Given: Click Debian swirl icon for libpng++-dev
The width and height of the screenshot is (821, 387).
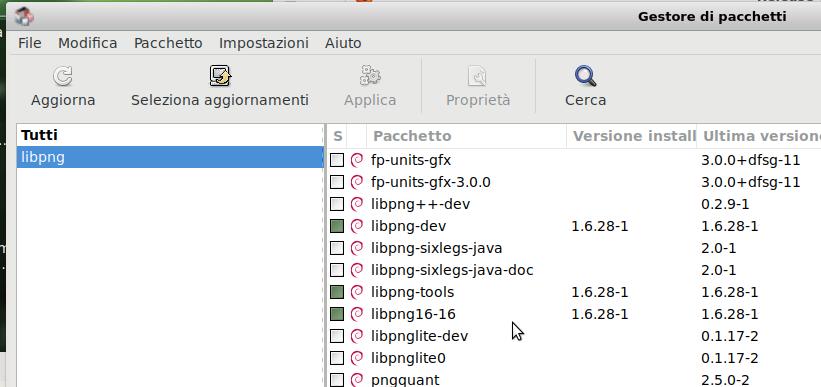Looking at the screenshot, I should (357, 204).
